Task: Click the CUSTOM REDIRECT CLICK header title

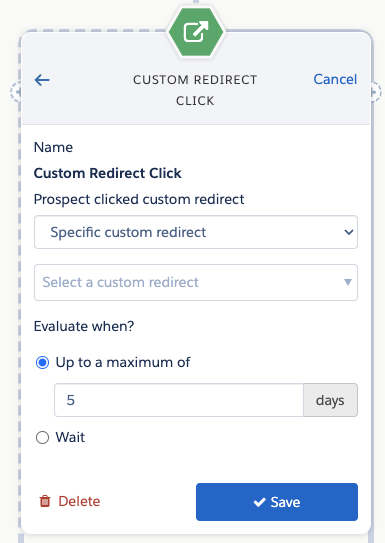Action: coord(195,90)
